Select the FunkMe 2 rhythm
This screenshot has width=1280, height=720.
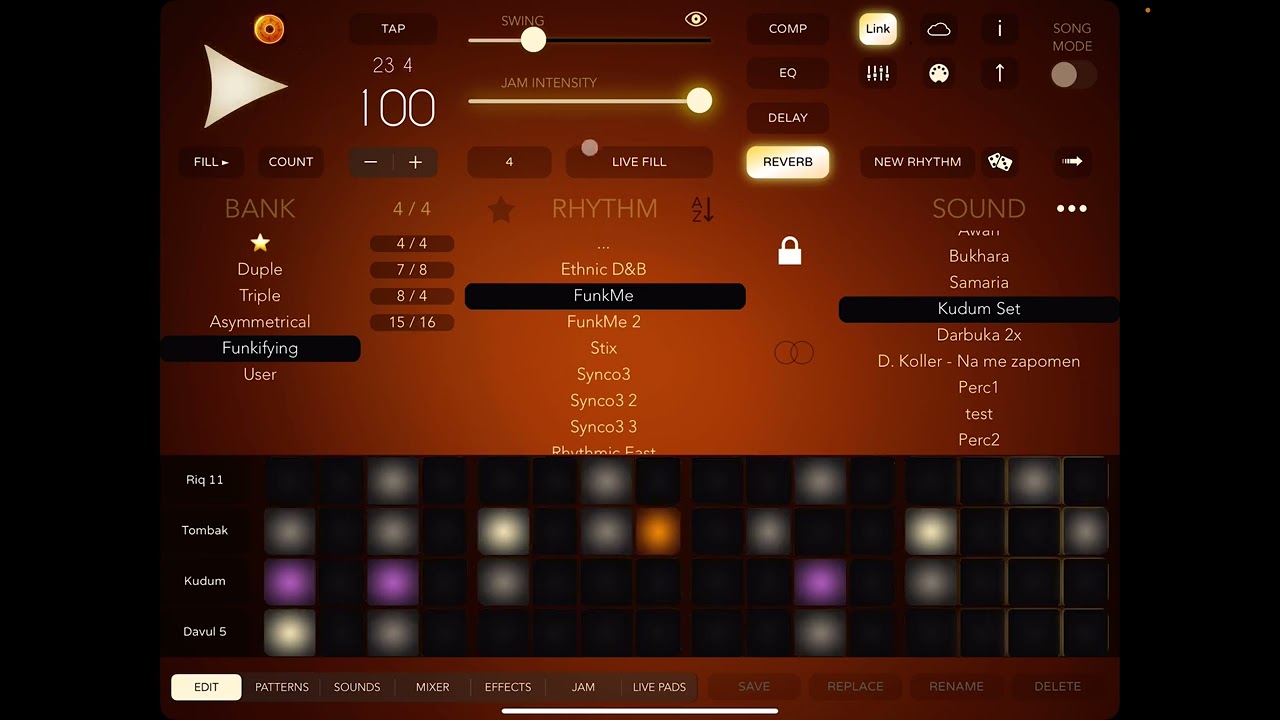tap(604, 322)
